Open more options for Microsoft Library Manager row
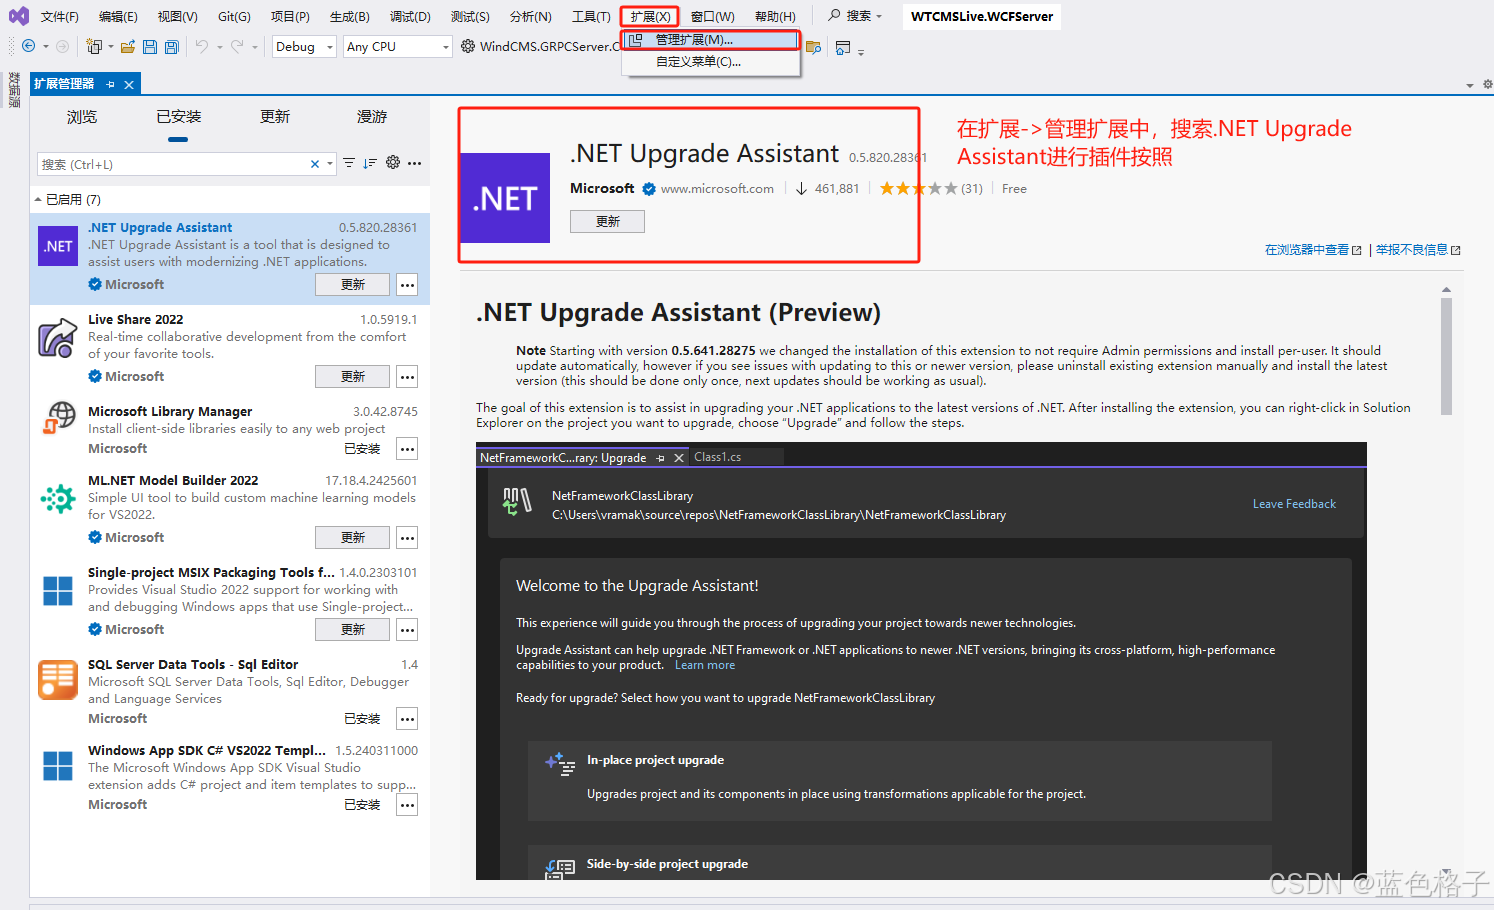 pyautogui.click(x=407, y=449)
